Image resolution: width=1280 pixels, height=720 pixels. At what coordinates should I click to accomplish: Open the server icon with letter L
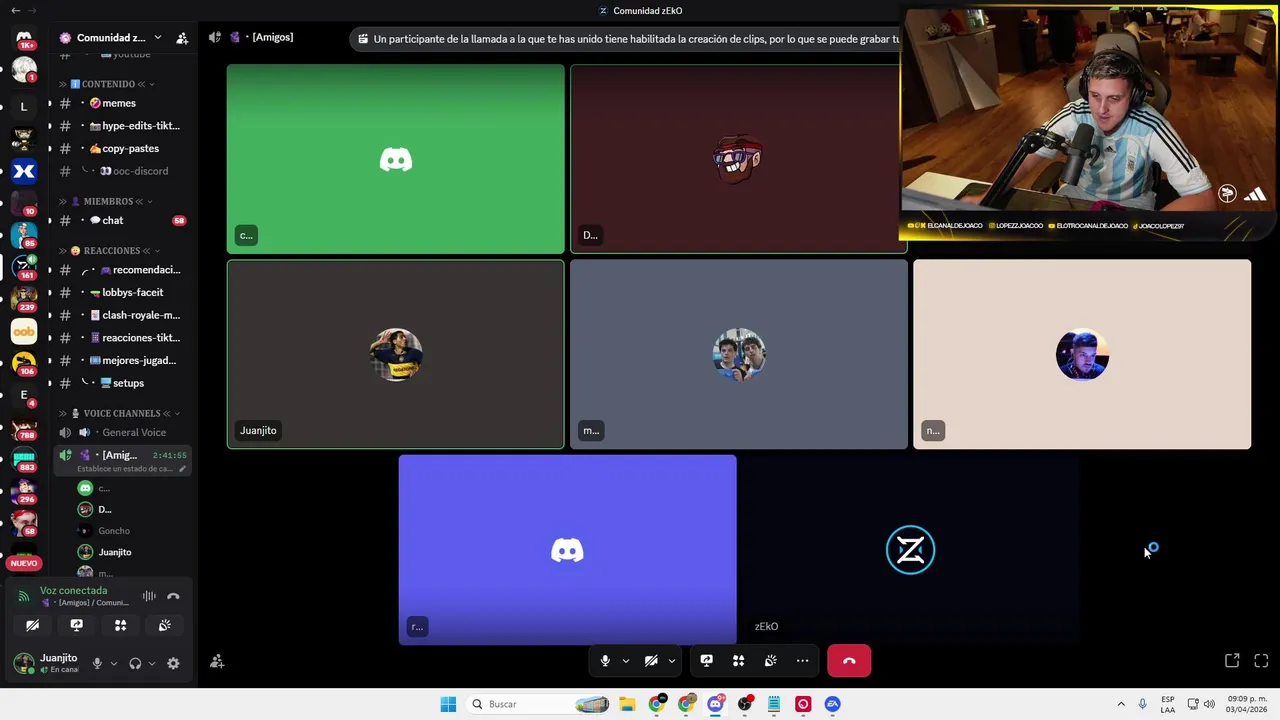click(24, 106)
